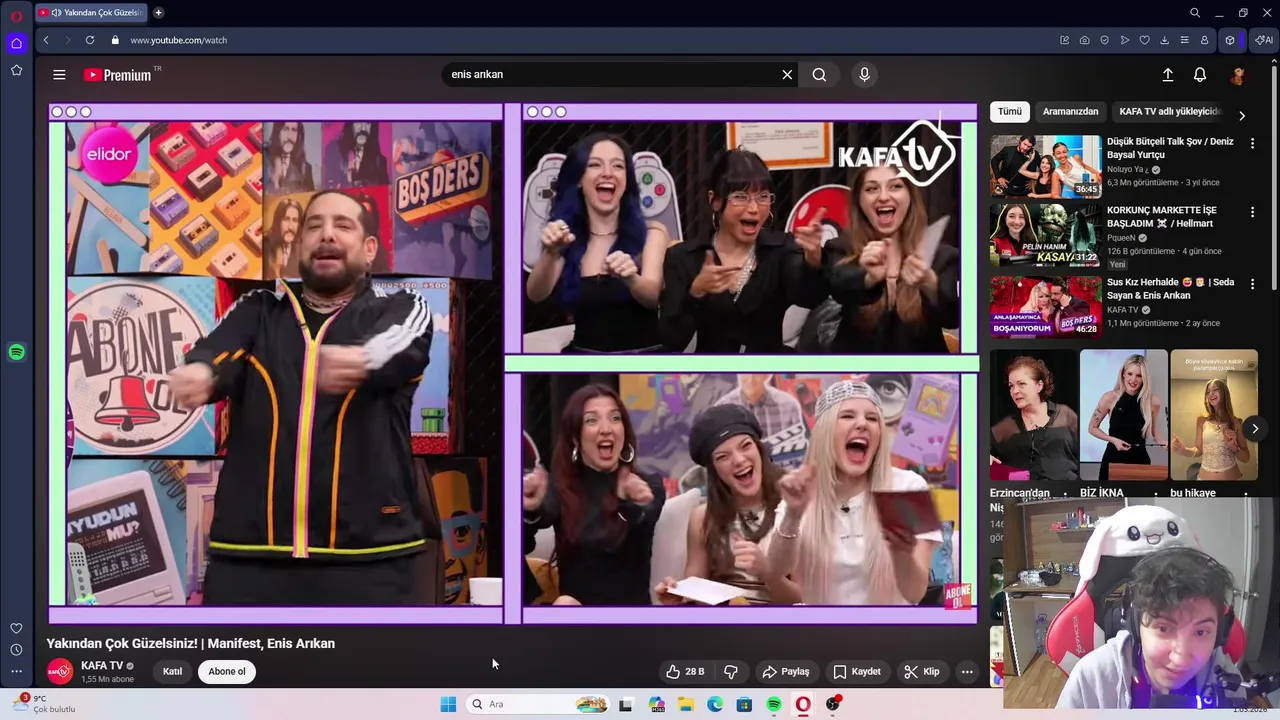The width and height of the screenshot is (1280, 720).
Task: Open YouTube notifications bell
Action: (x=1200, y=75)
